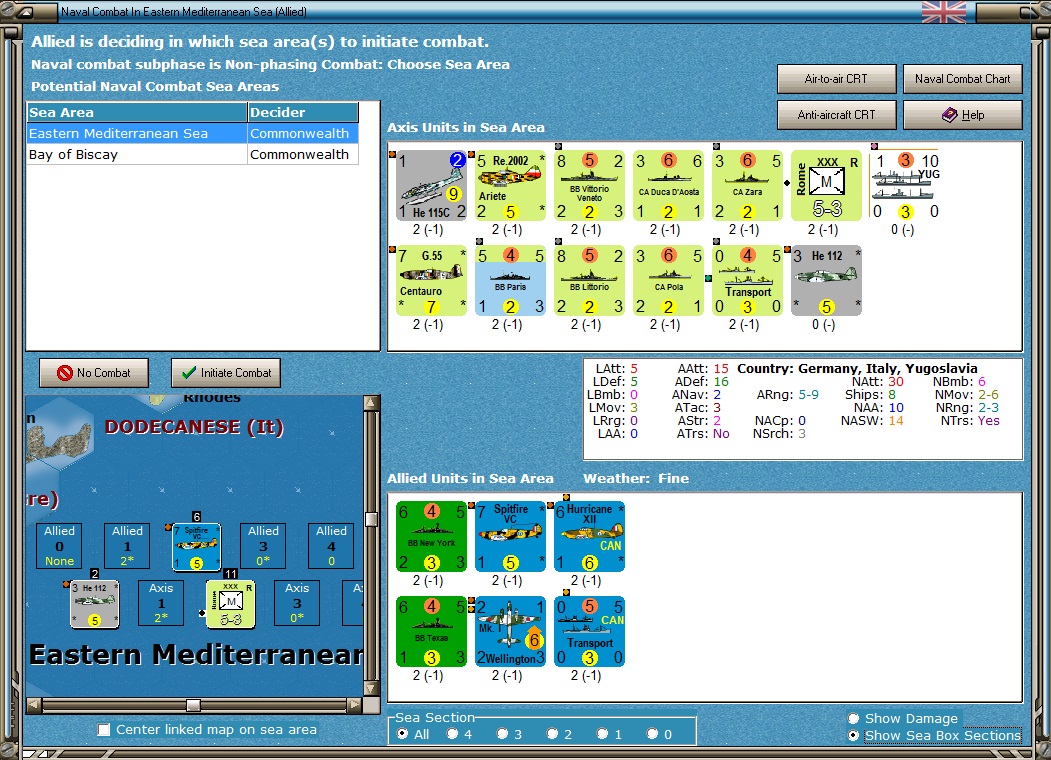Viewport: 1051px width, 760px height.
Task: Click the Allied 4 sea box section
Action: tap(331, 546)
